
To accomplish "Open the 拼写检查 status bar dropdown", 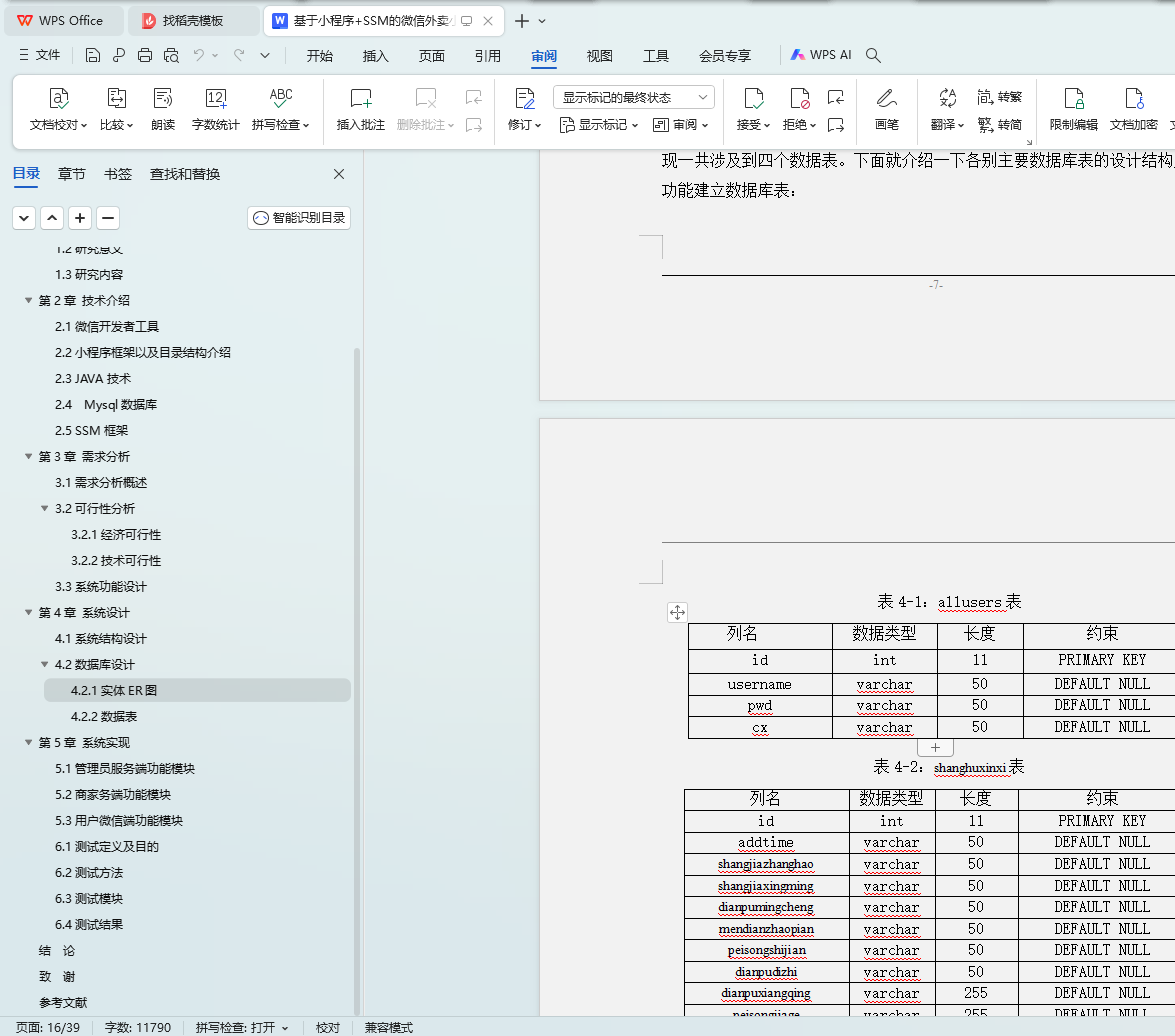I will [285, 1028].
